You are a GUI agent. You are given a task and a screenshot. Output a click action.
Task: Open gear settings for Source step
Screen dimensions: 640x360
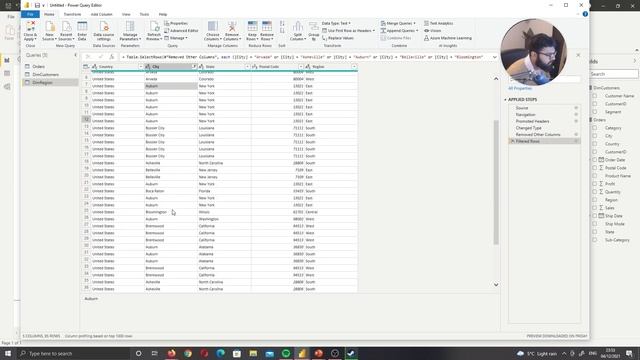pos(576,108)
